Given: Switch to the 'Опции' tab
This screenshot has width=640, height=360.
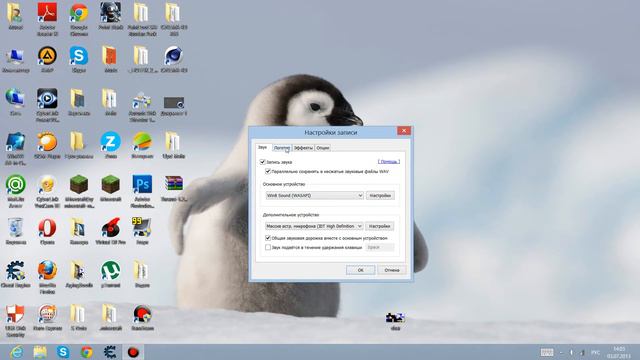Looking at the screenshot, I should coord(323,148).
